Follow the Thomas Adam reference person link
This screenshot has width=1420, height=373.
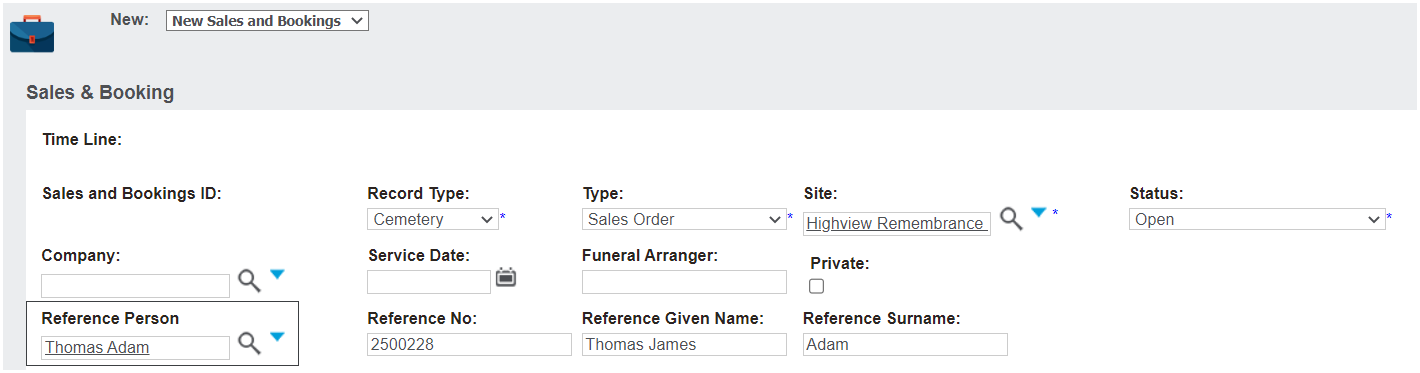click(97, 347)
